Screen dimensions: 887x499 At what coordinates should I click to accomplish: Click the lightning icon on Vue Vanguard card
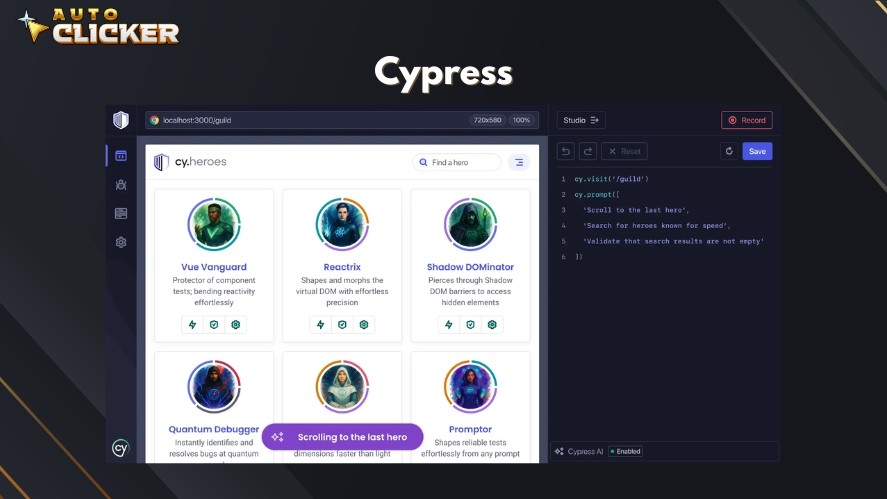(x=192, y=325)
